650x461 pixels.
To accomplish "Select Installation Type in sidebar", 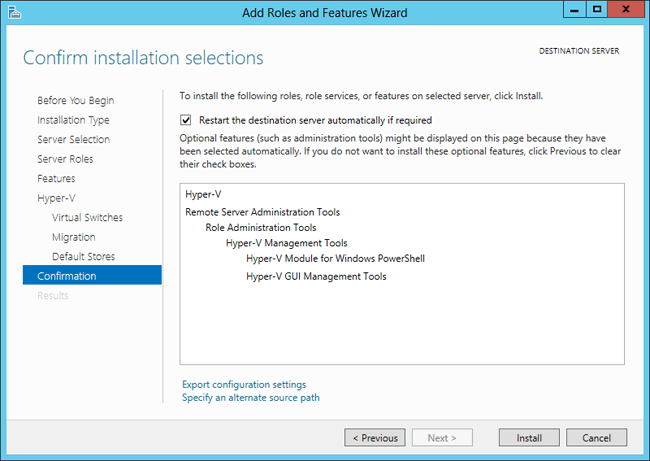I will pyautogui.click(x=73, y=120).
